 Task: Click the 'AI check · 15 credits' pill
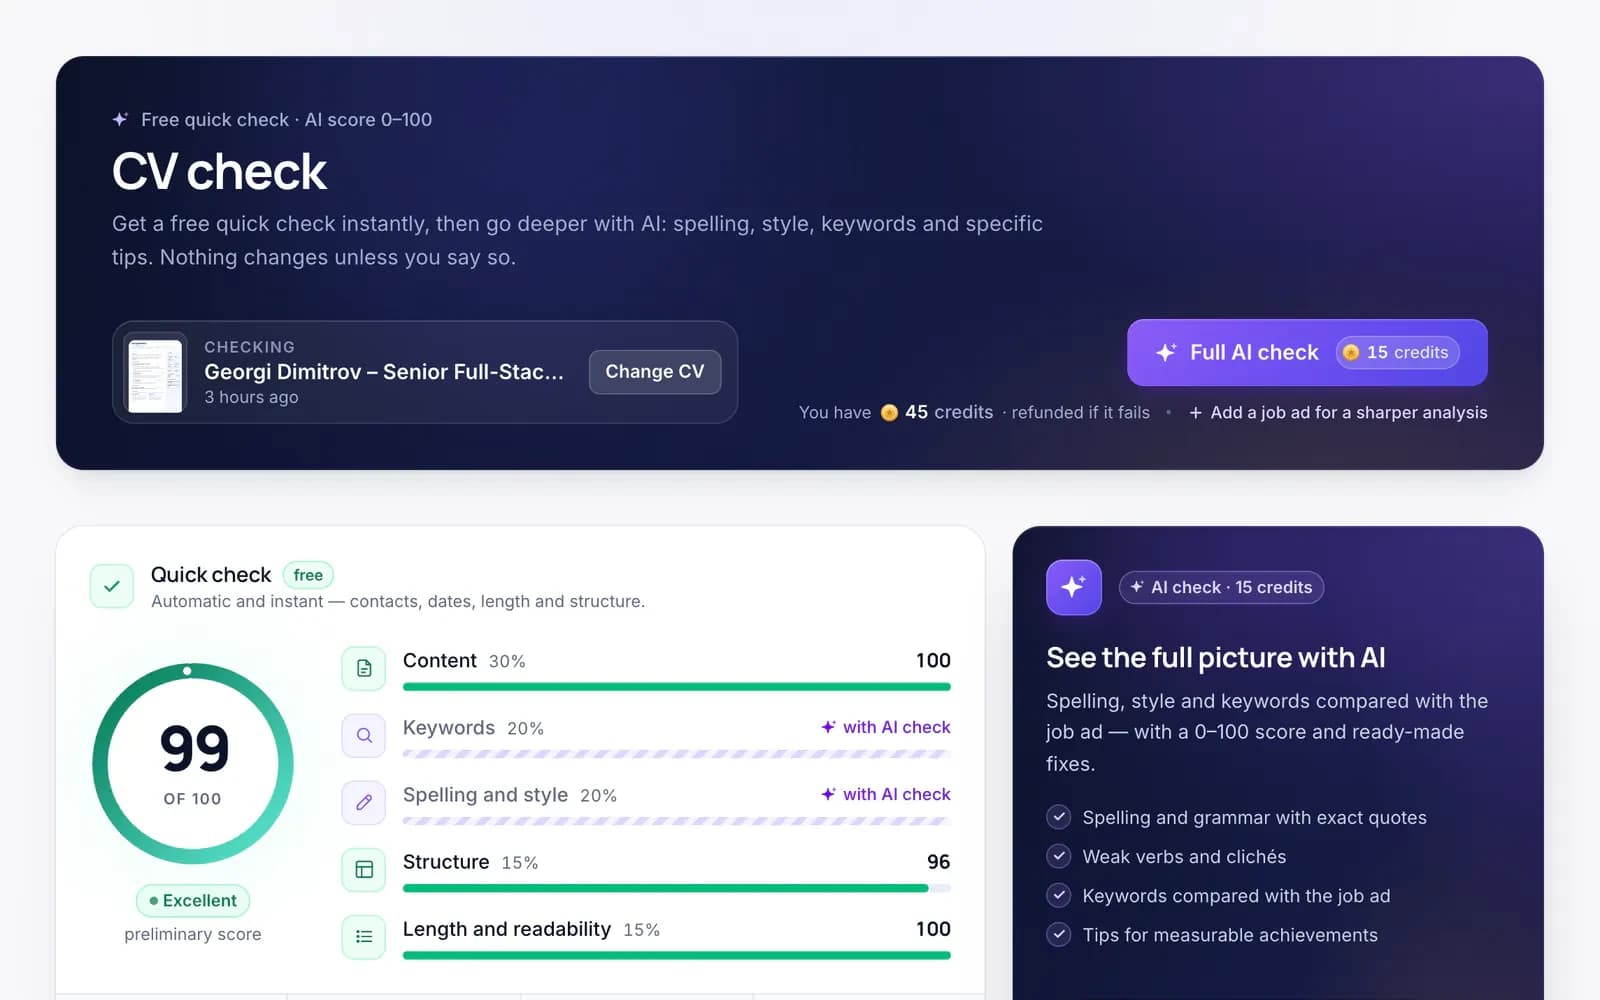(1221, 587)
